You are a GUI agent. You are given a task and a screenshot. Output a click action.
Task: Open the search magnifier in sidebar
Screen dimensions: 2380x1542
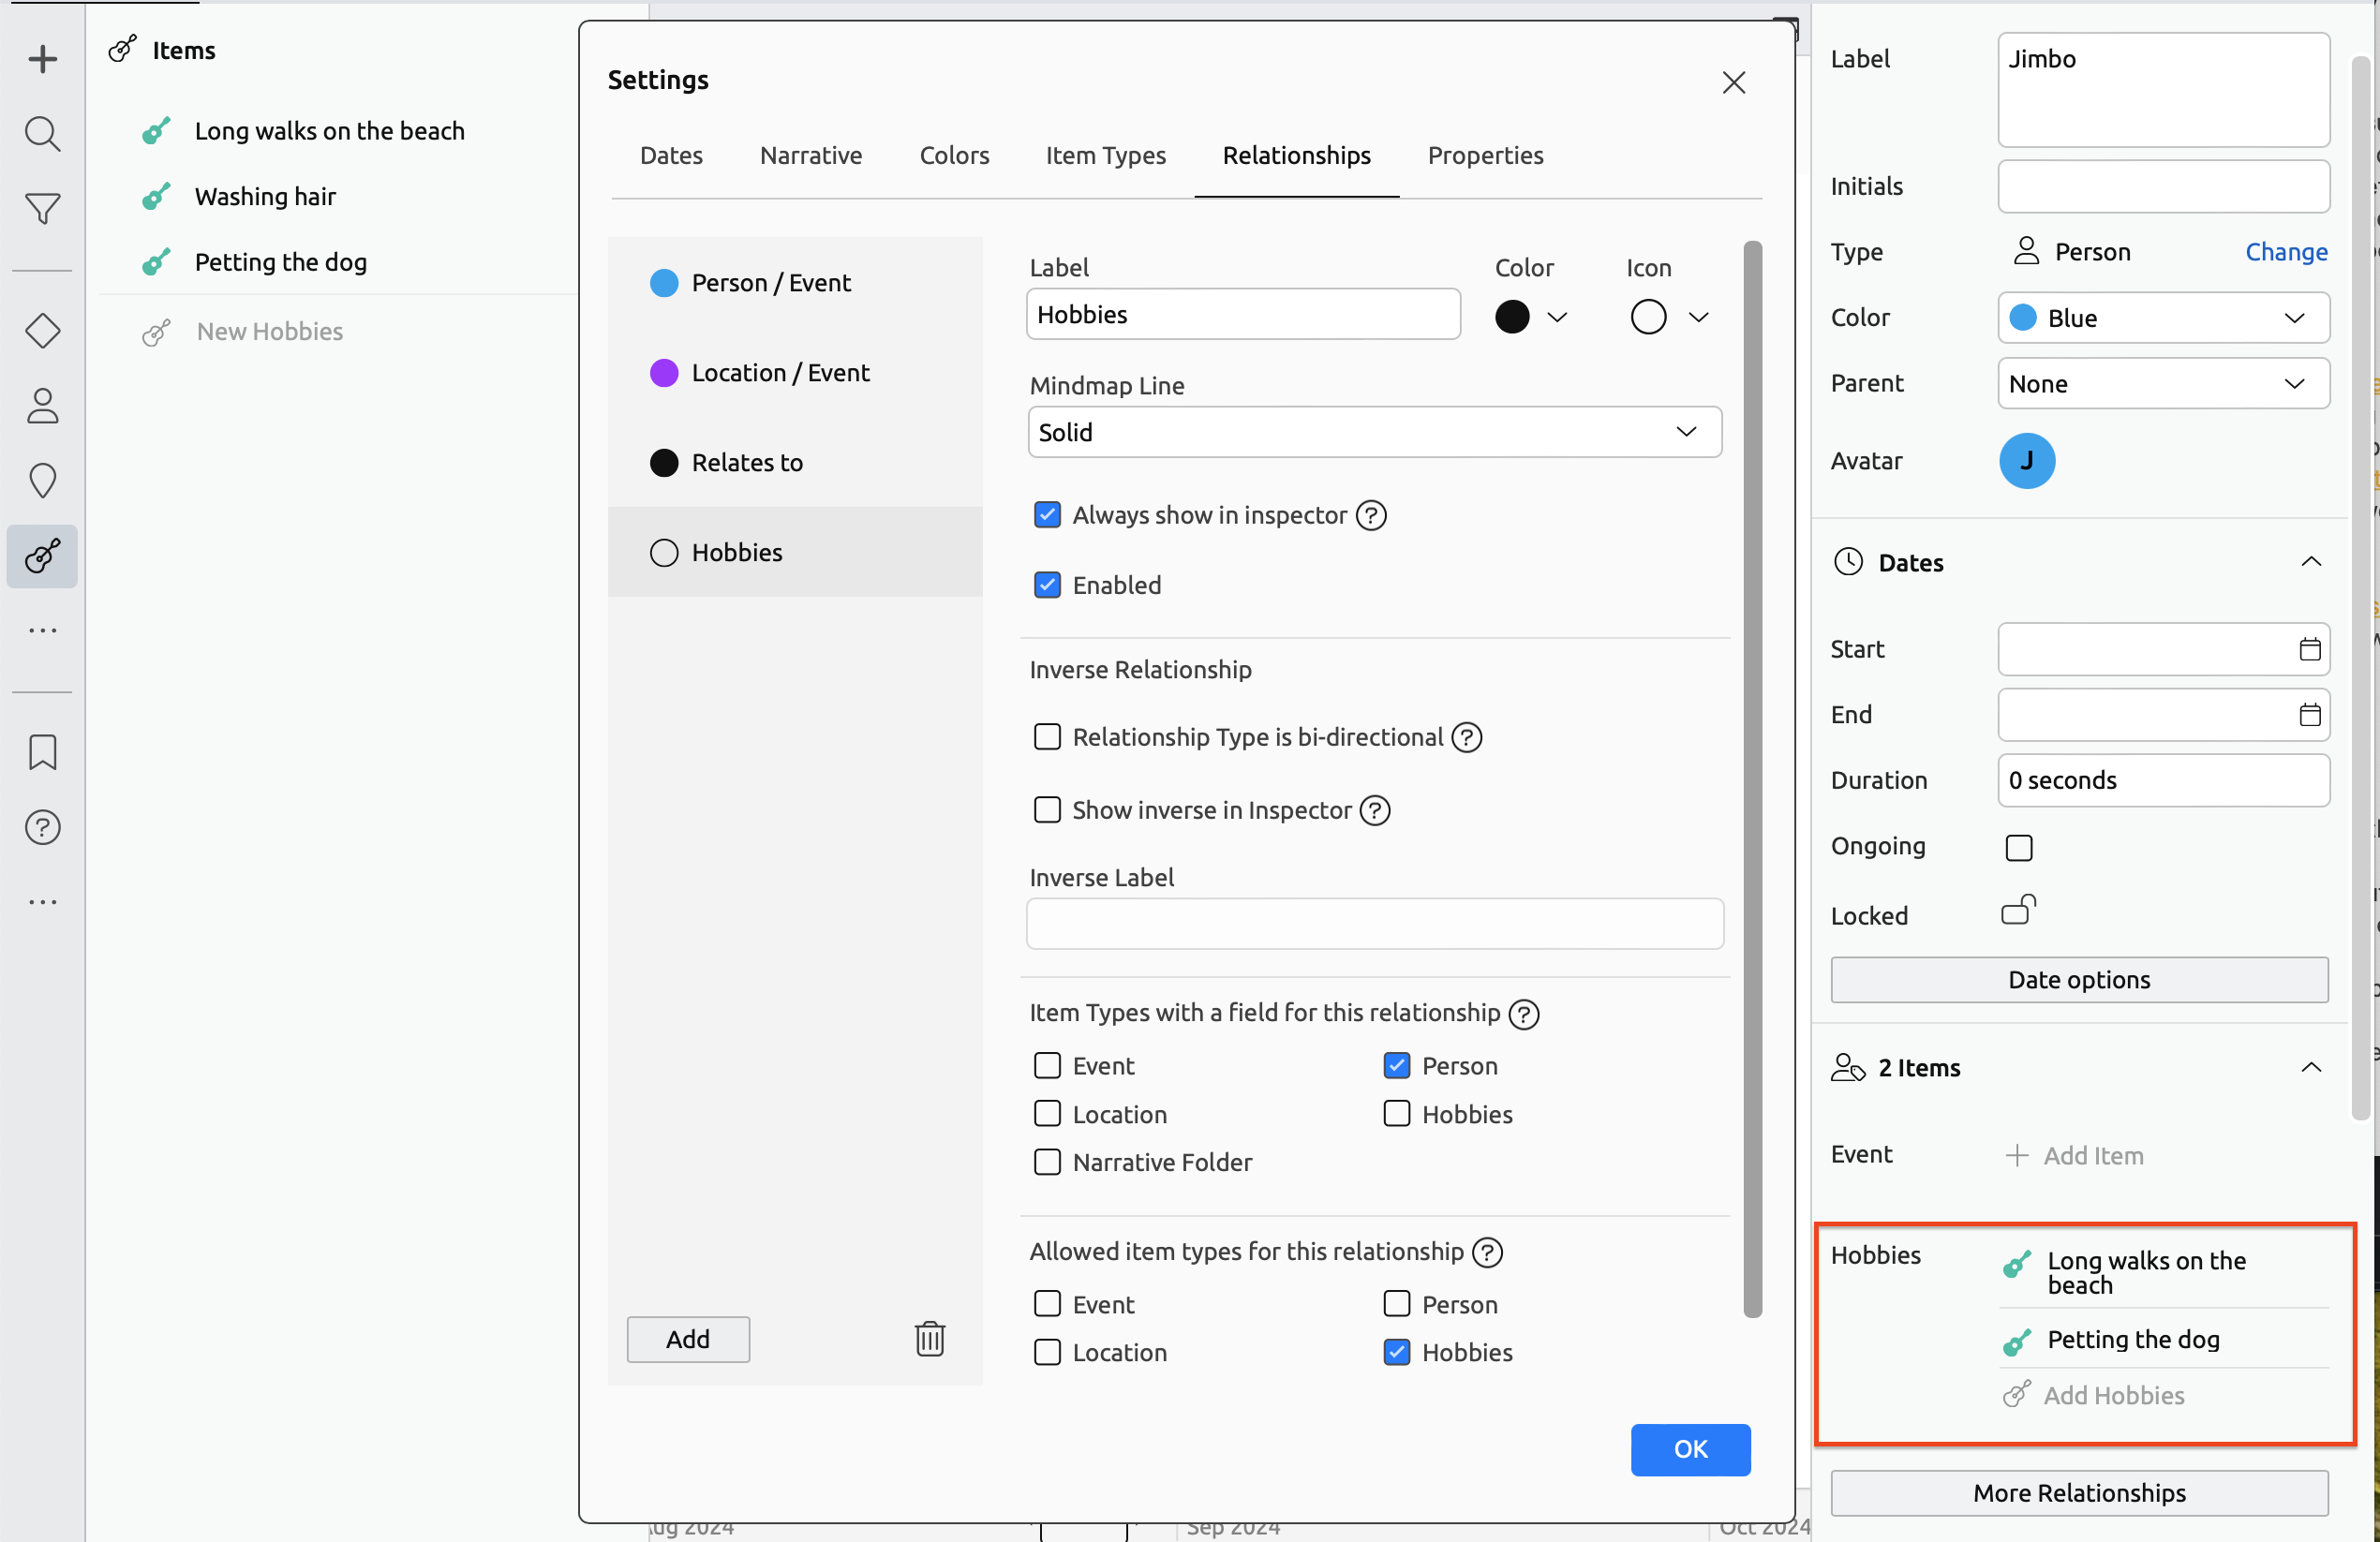coord(42,133)
